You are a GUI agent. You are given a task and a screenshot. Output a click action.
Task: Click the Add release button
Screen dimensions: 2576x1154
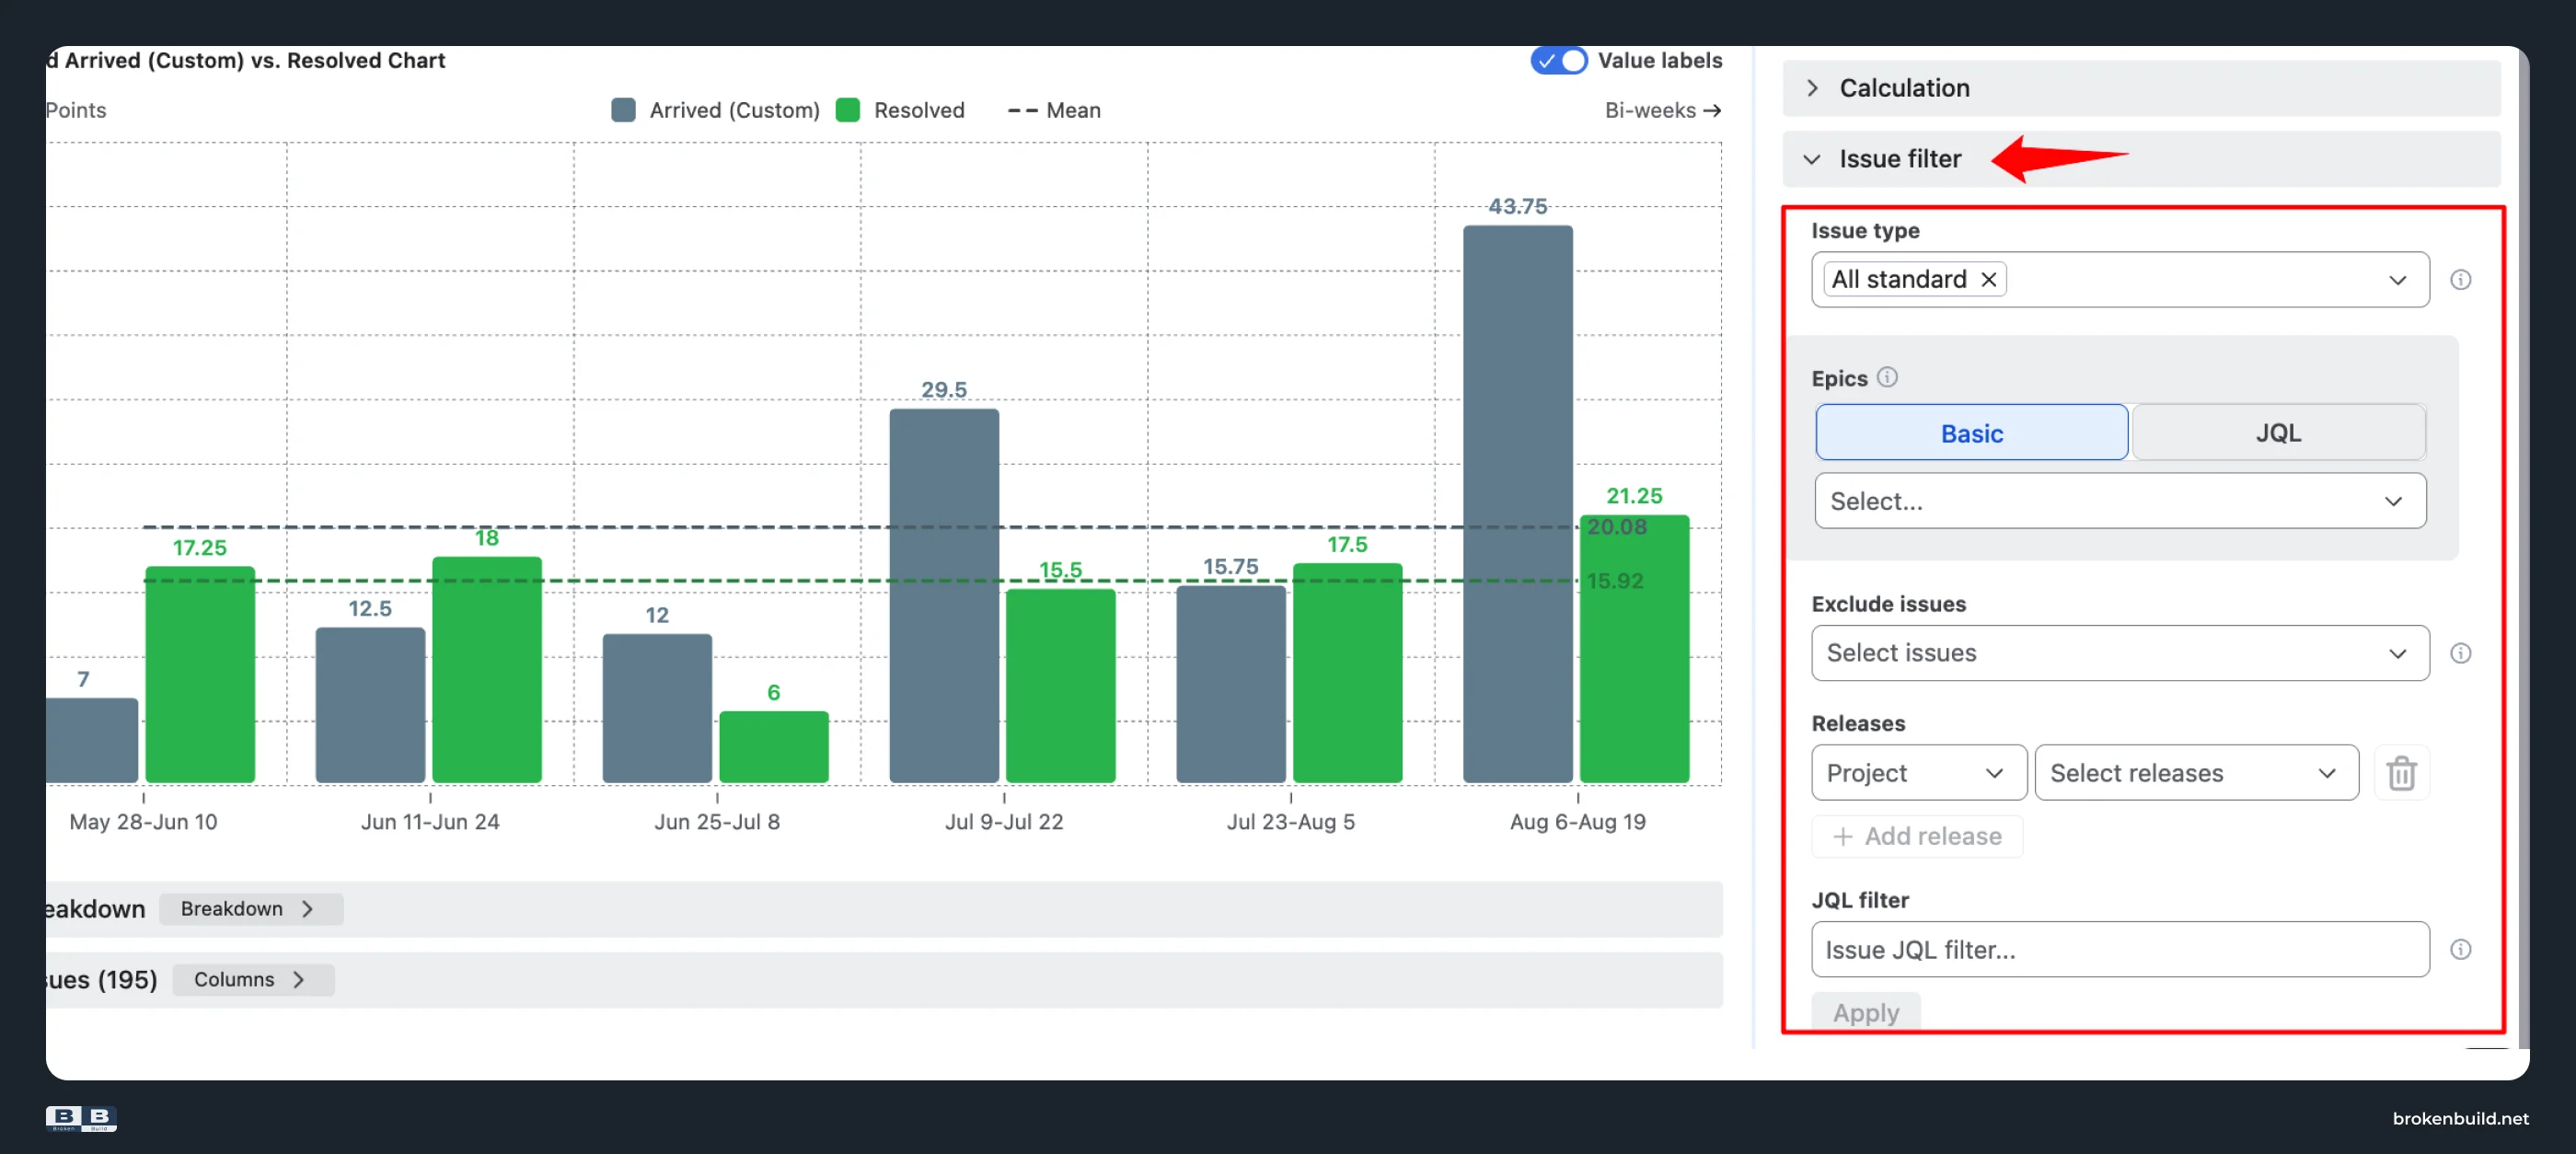(x=1917, y=836)
